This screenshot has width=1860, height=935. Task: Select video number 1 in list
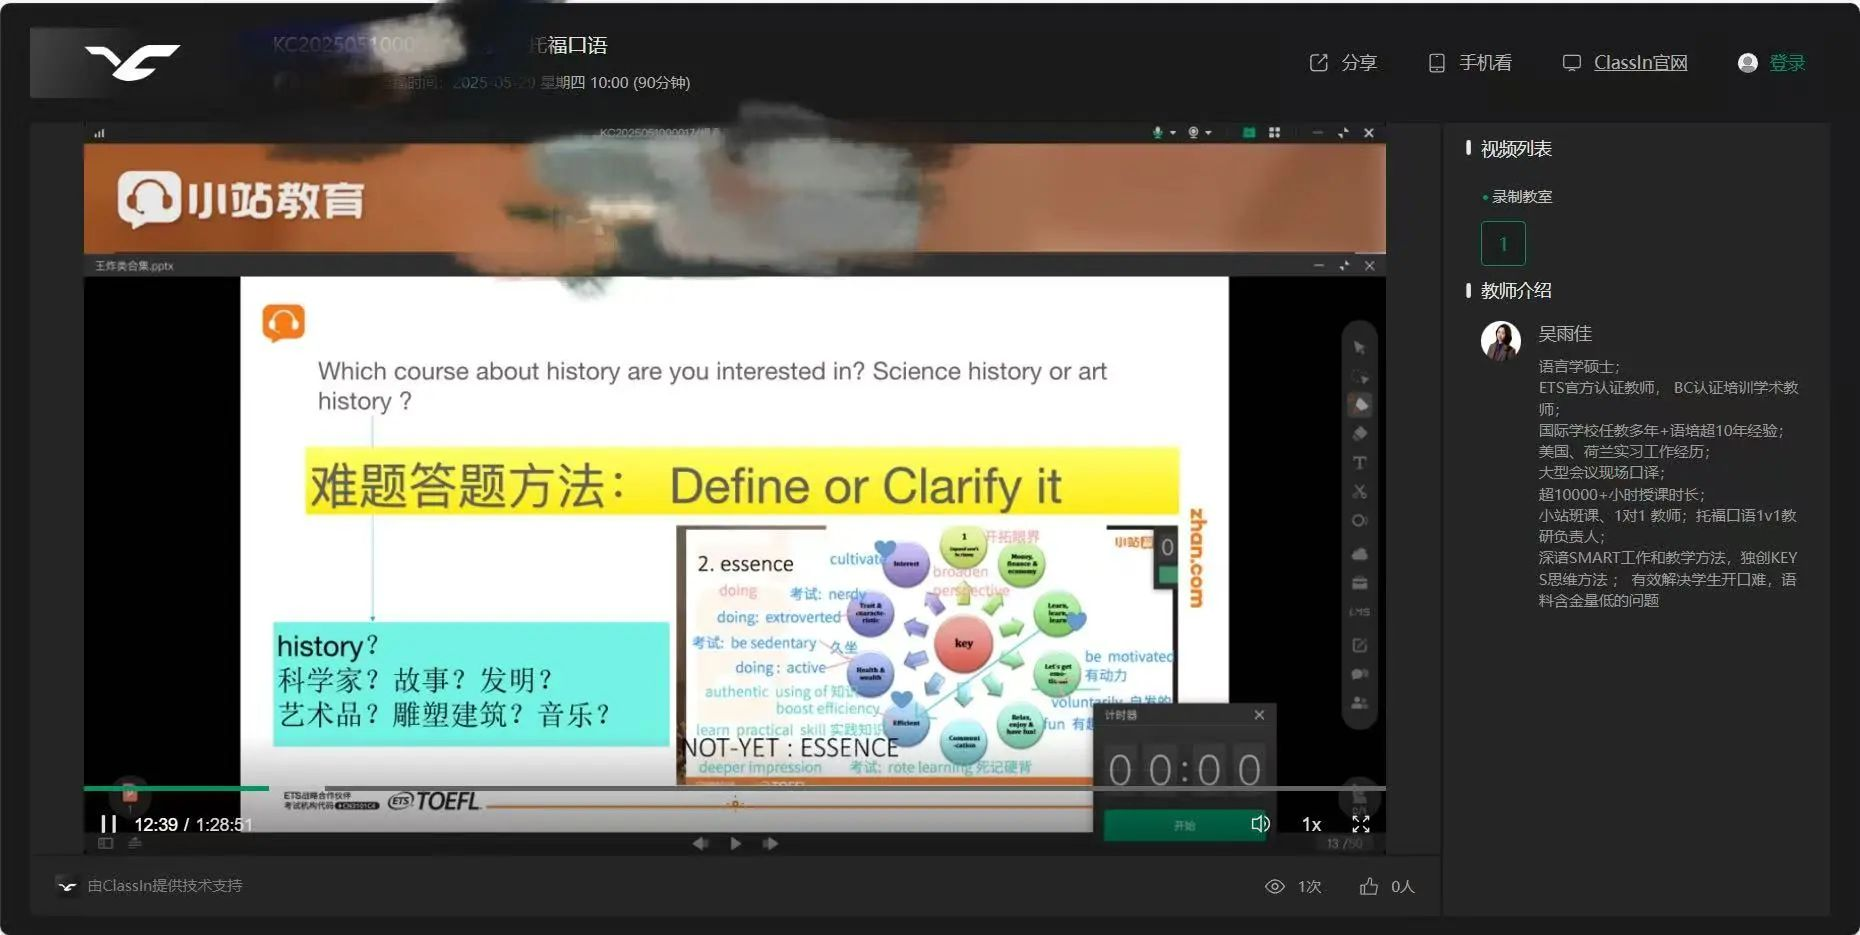pyautogui.click(x=1503, y=243)
